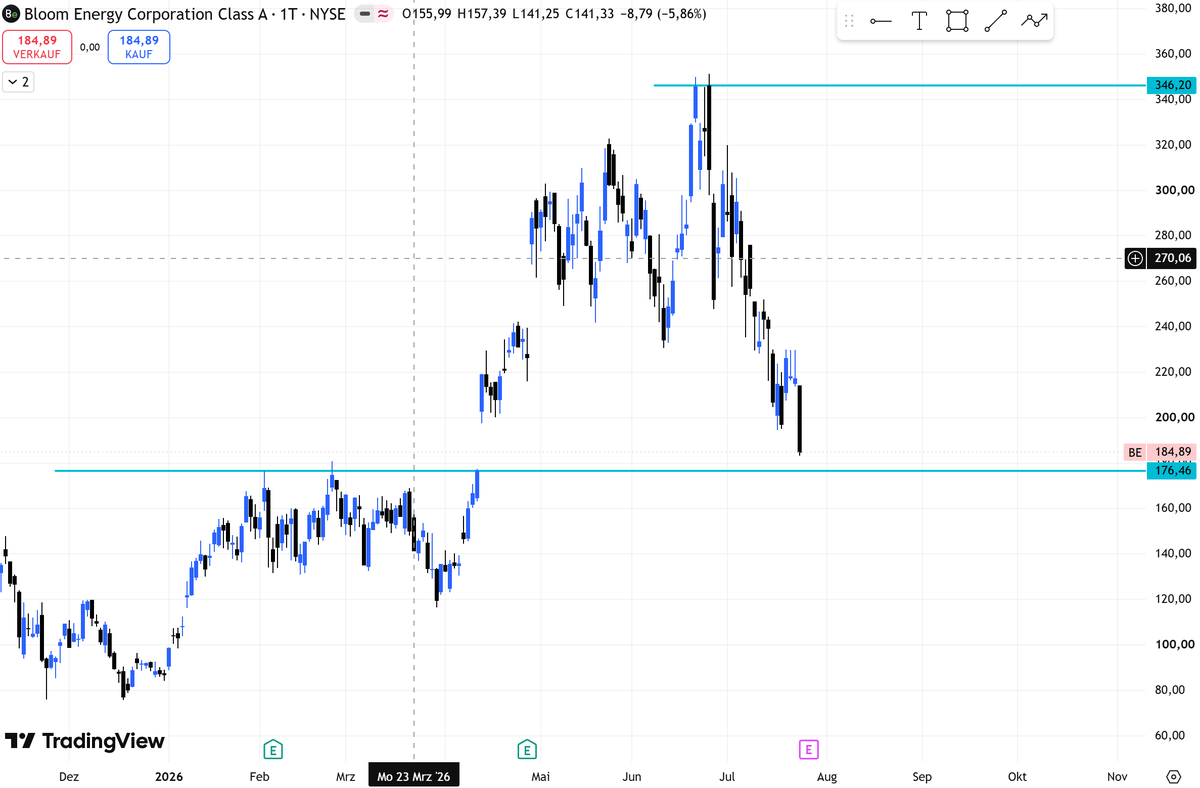This screenshot has height=788, width=1200.
Task: Open the upcoming purple earnings marker
Action: click(x=808, y=748)
